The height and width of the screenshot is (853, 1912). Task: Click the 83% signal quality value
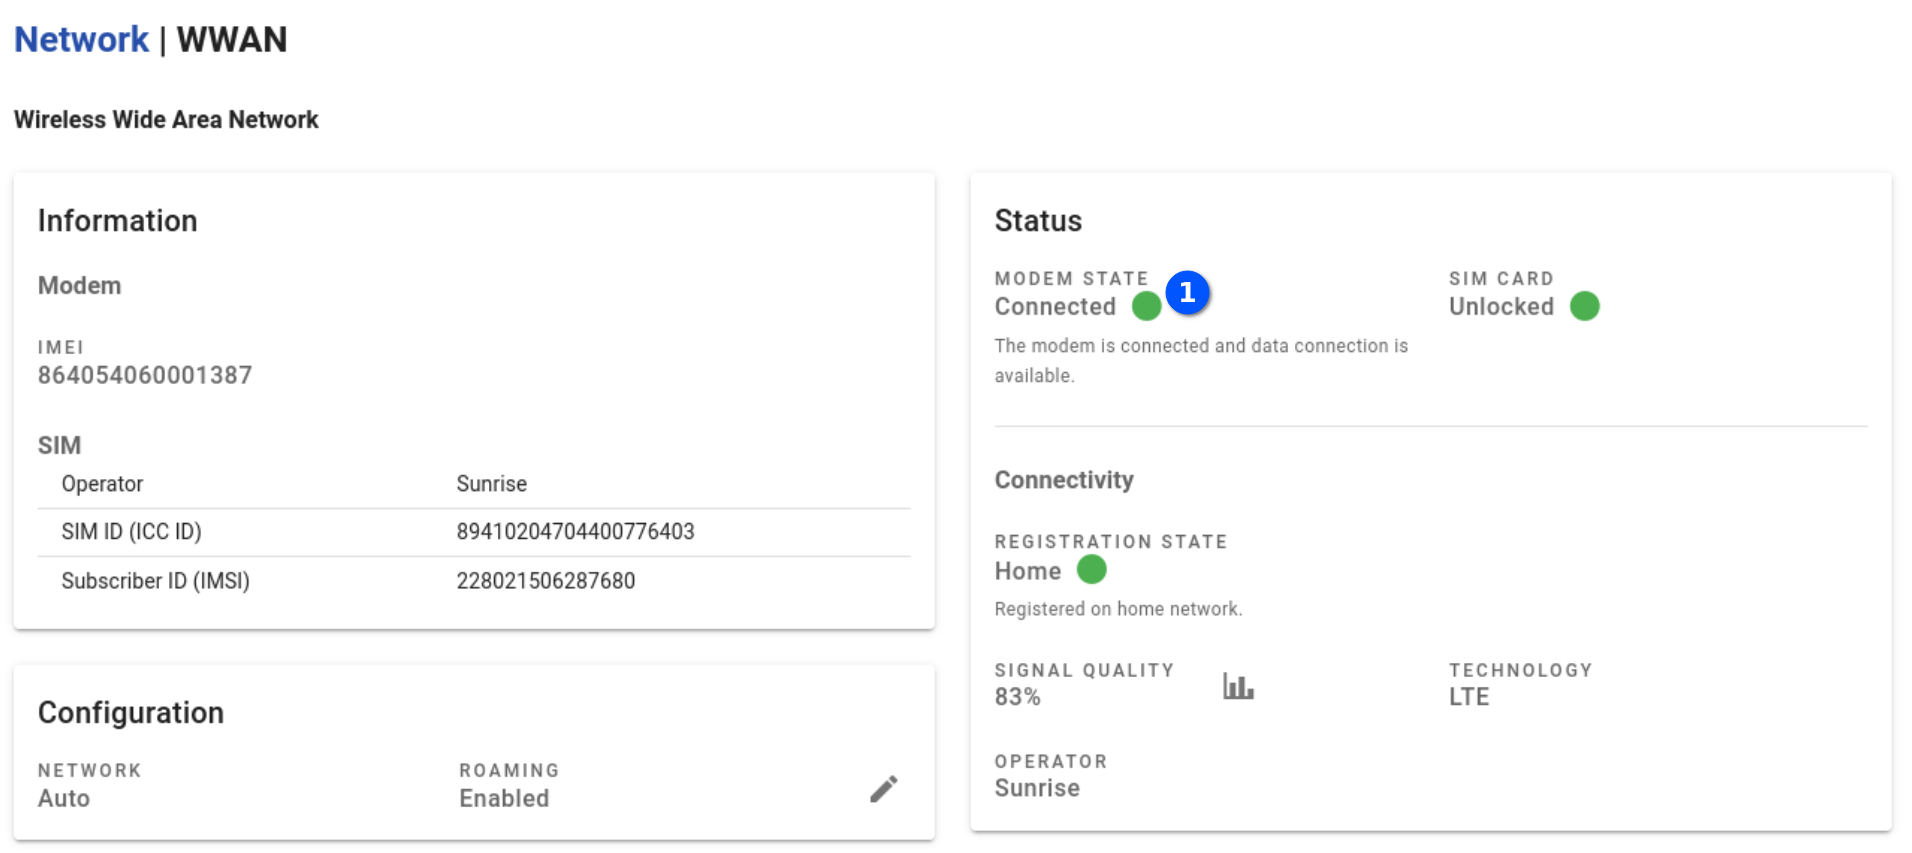pyautogui.click(x=1017, y=697)
